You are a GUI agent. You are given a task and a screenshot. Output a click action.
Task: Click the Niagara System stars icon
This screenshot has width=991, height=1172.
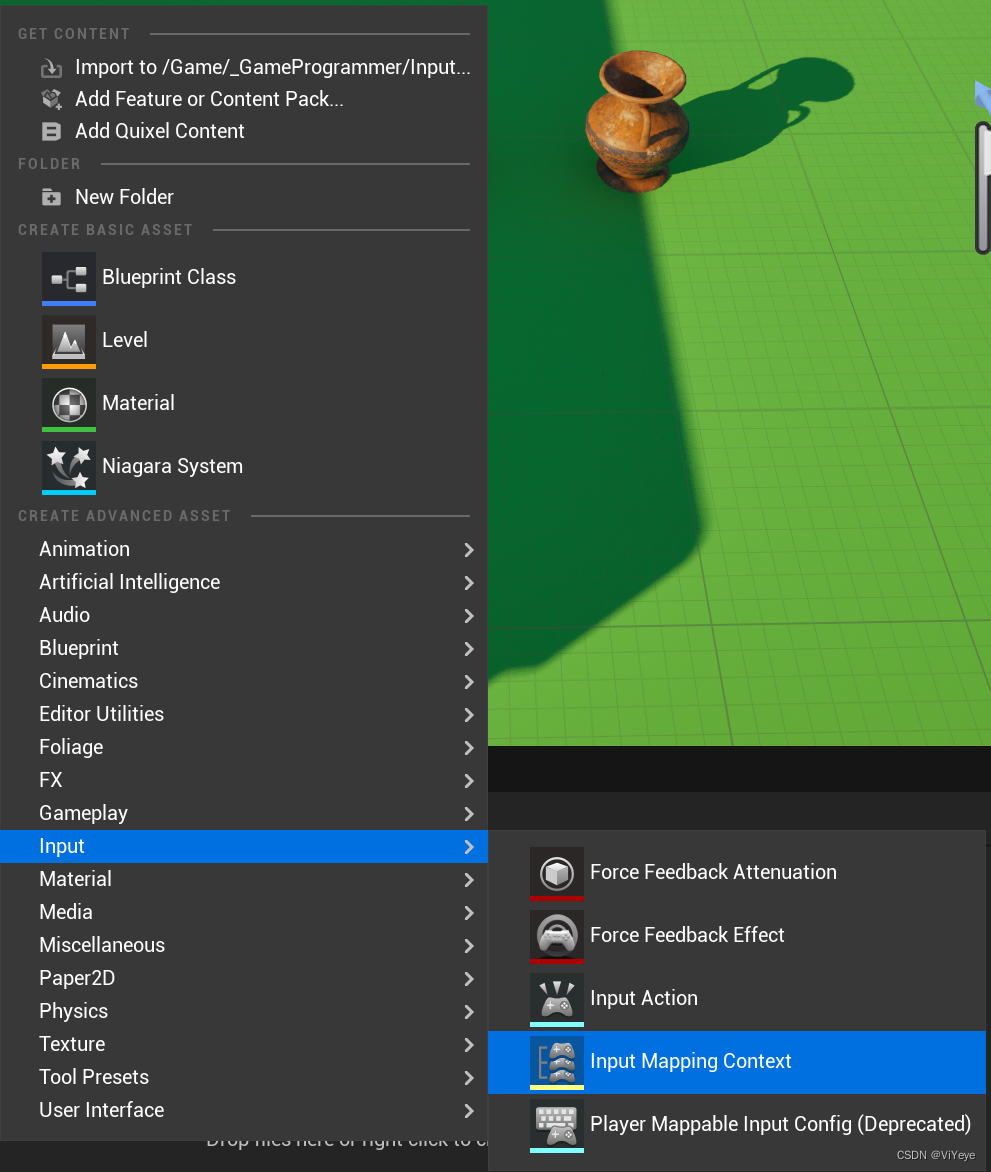69,467
